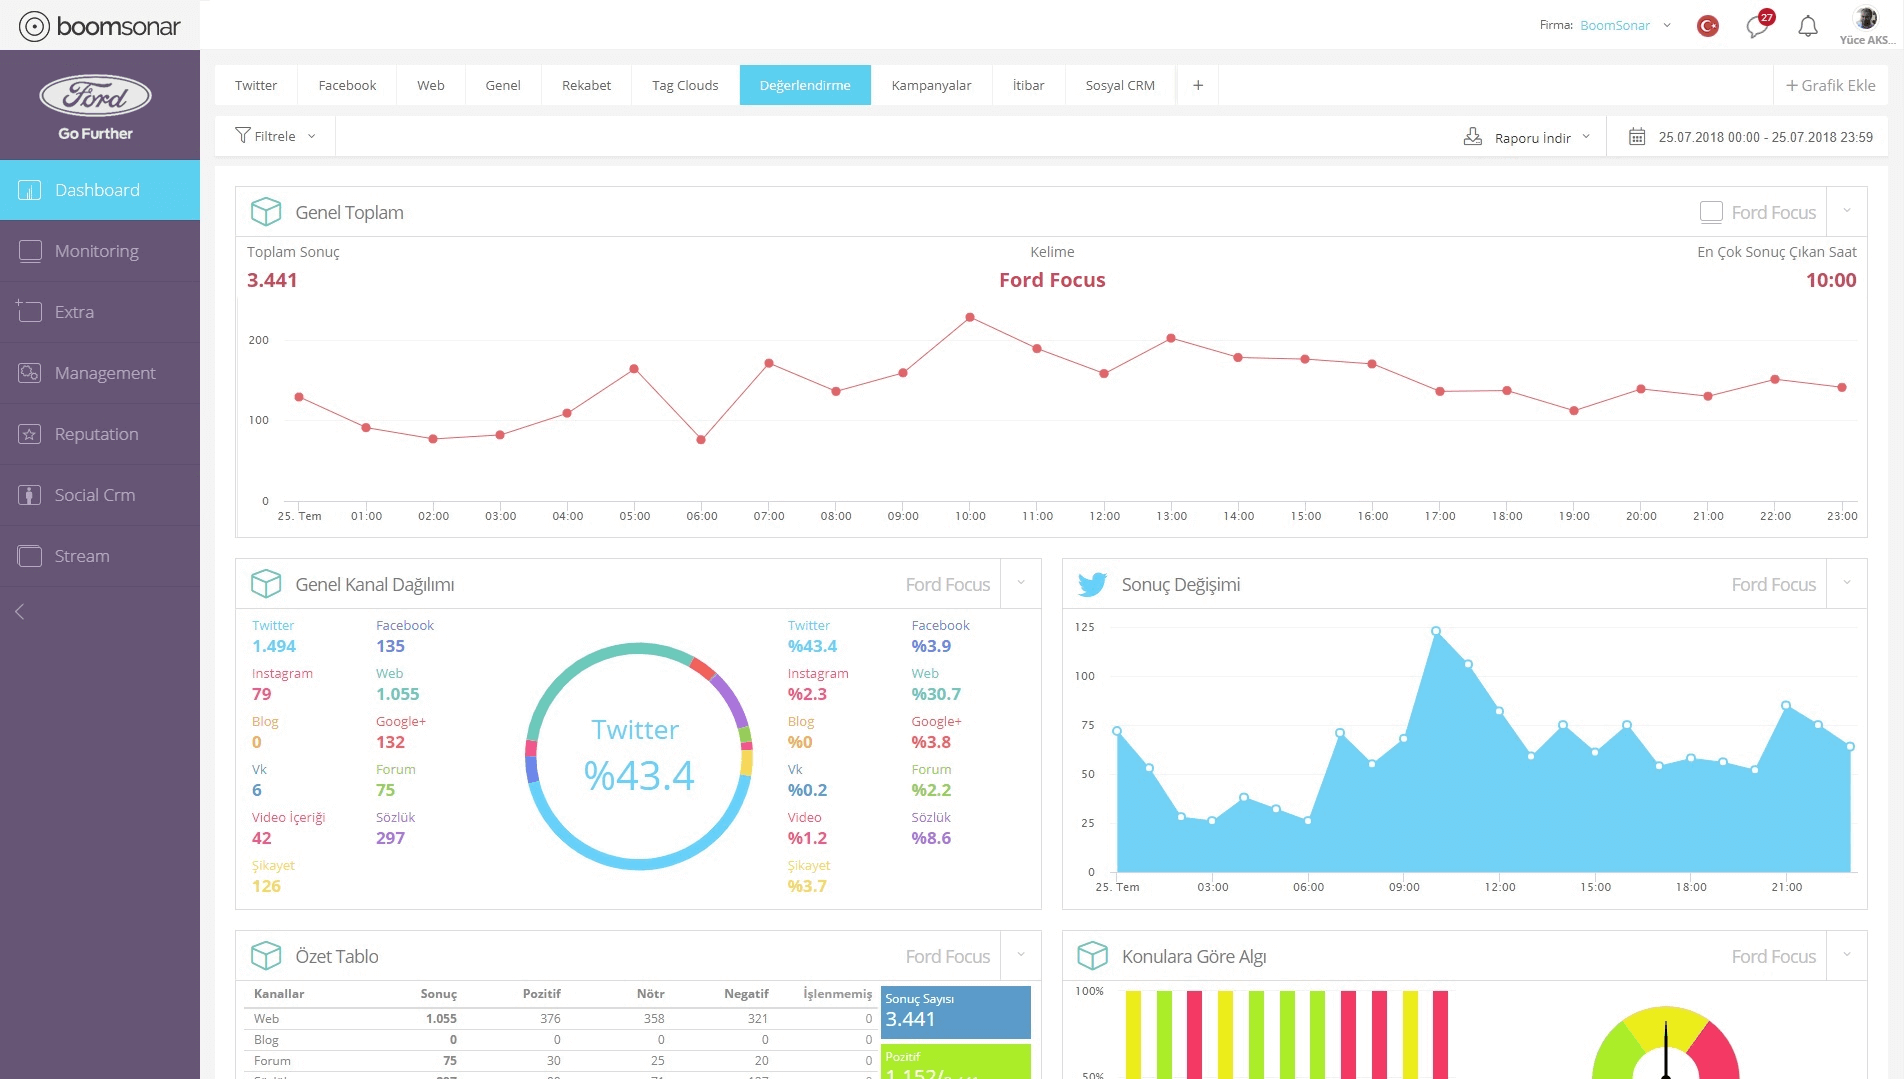The image size is (1904, 1079).
Task: Open the notifications bell
Action: coord(1808,26)
